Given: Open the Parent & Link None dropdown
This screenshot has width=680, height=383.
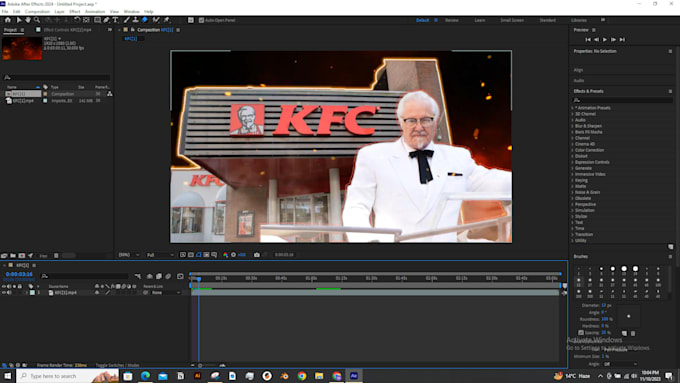Looking at the screenshot, I should pos(165,293).
